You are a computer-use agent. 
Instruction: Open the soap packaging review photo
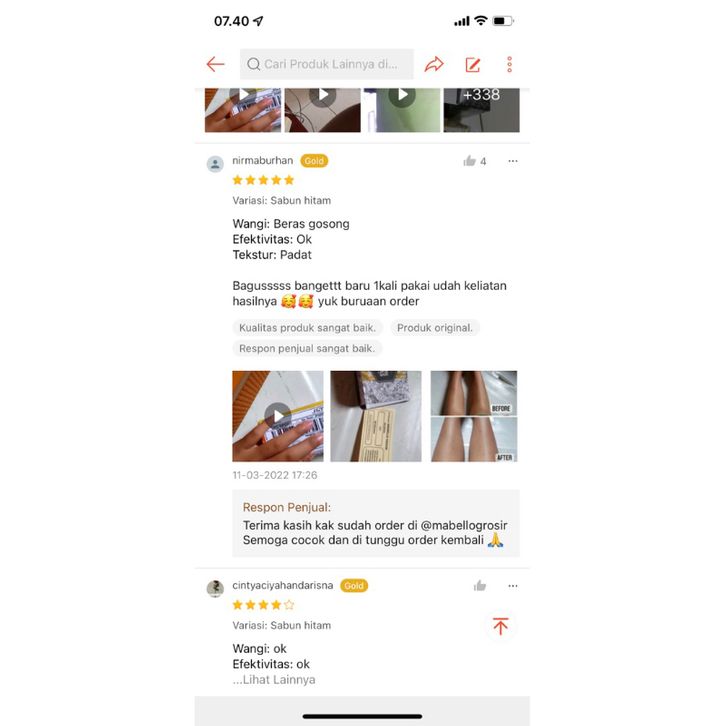[x=376, y=416]
